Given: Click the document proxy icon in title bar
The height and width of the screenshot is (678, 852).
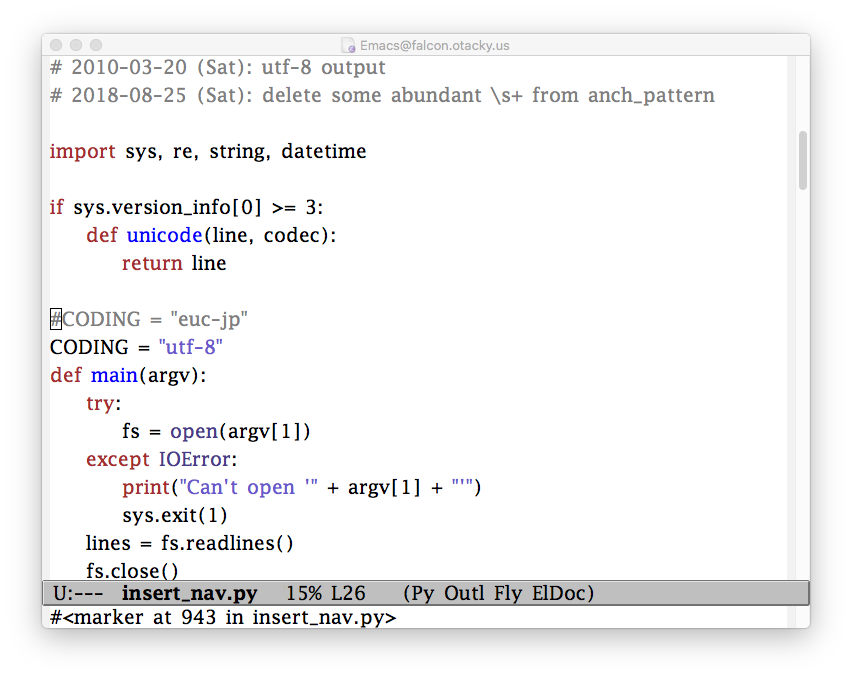Looking at the screenshot, I should [x=348, y=45].
